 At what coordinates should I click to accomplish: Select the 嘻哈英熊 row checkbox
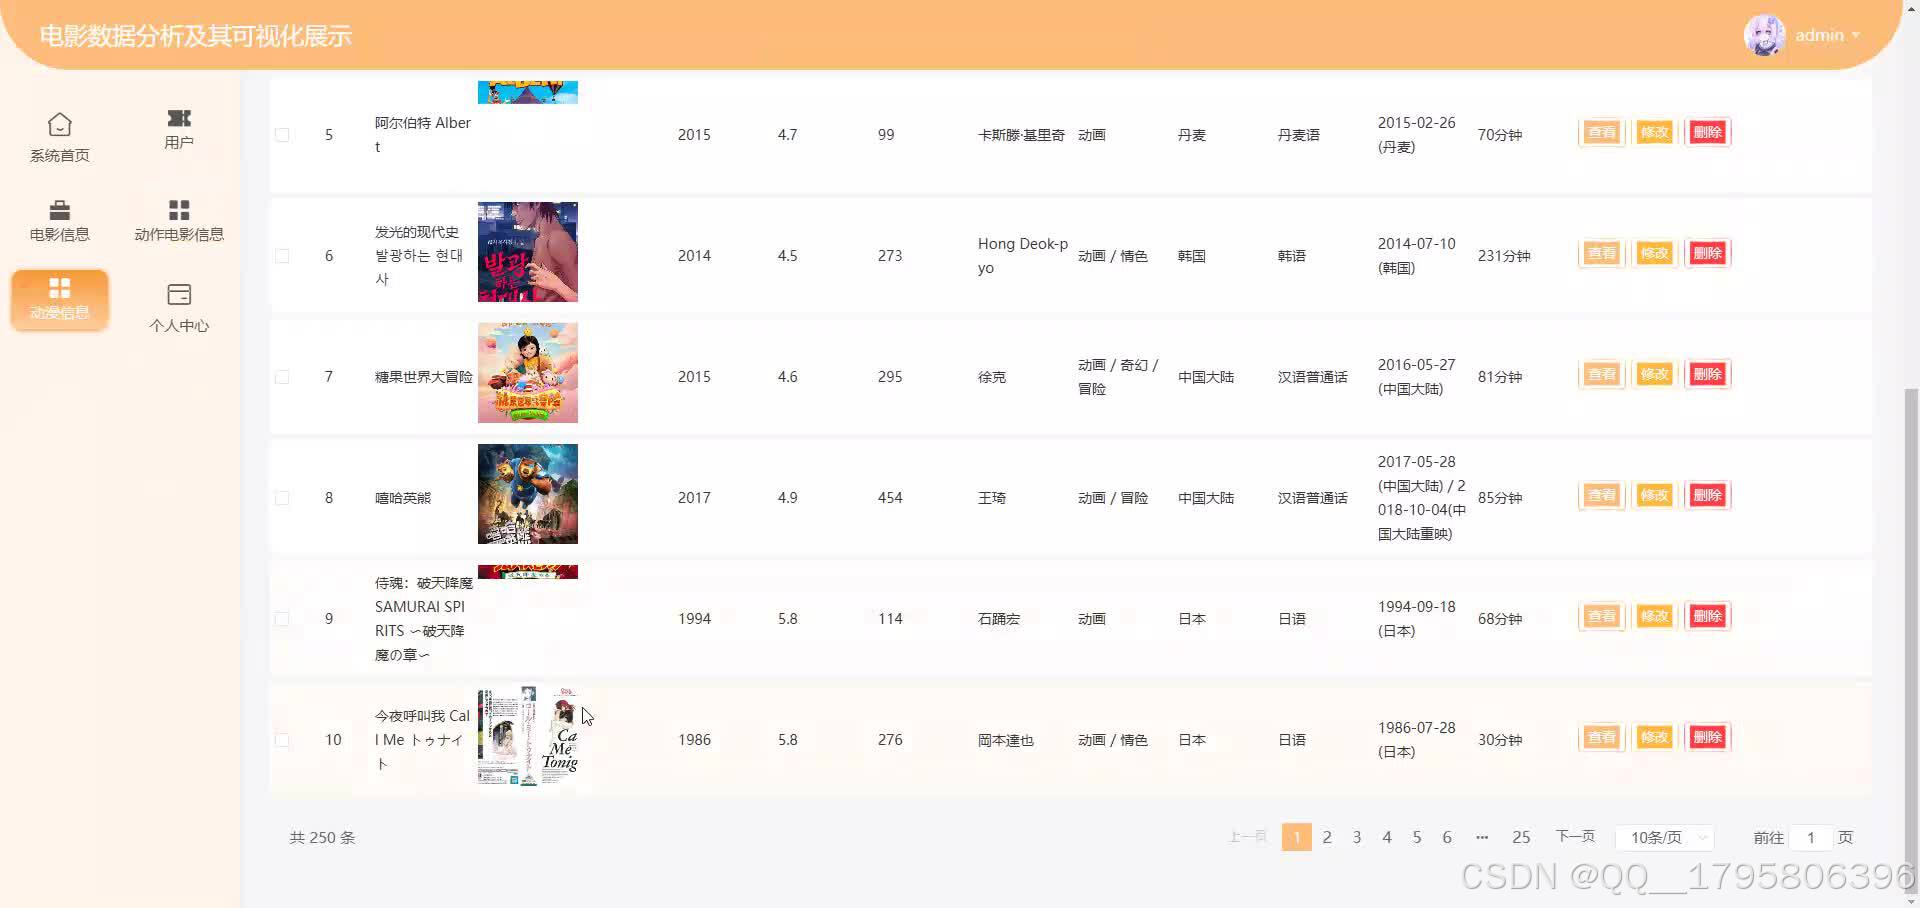pos(282,497)
